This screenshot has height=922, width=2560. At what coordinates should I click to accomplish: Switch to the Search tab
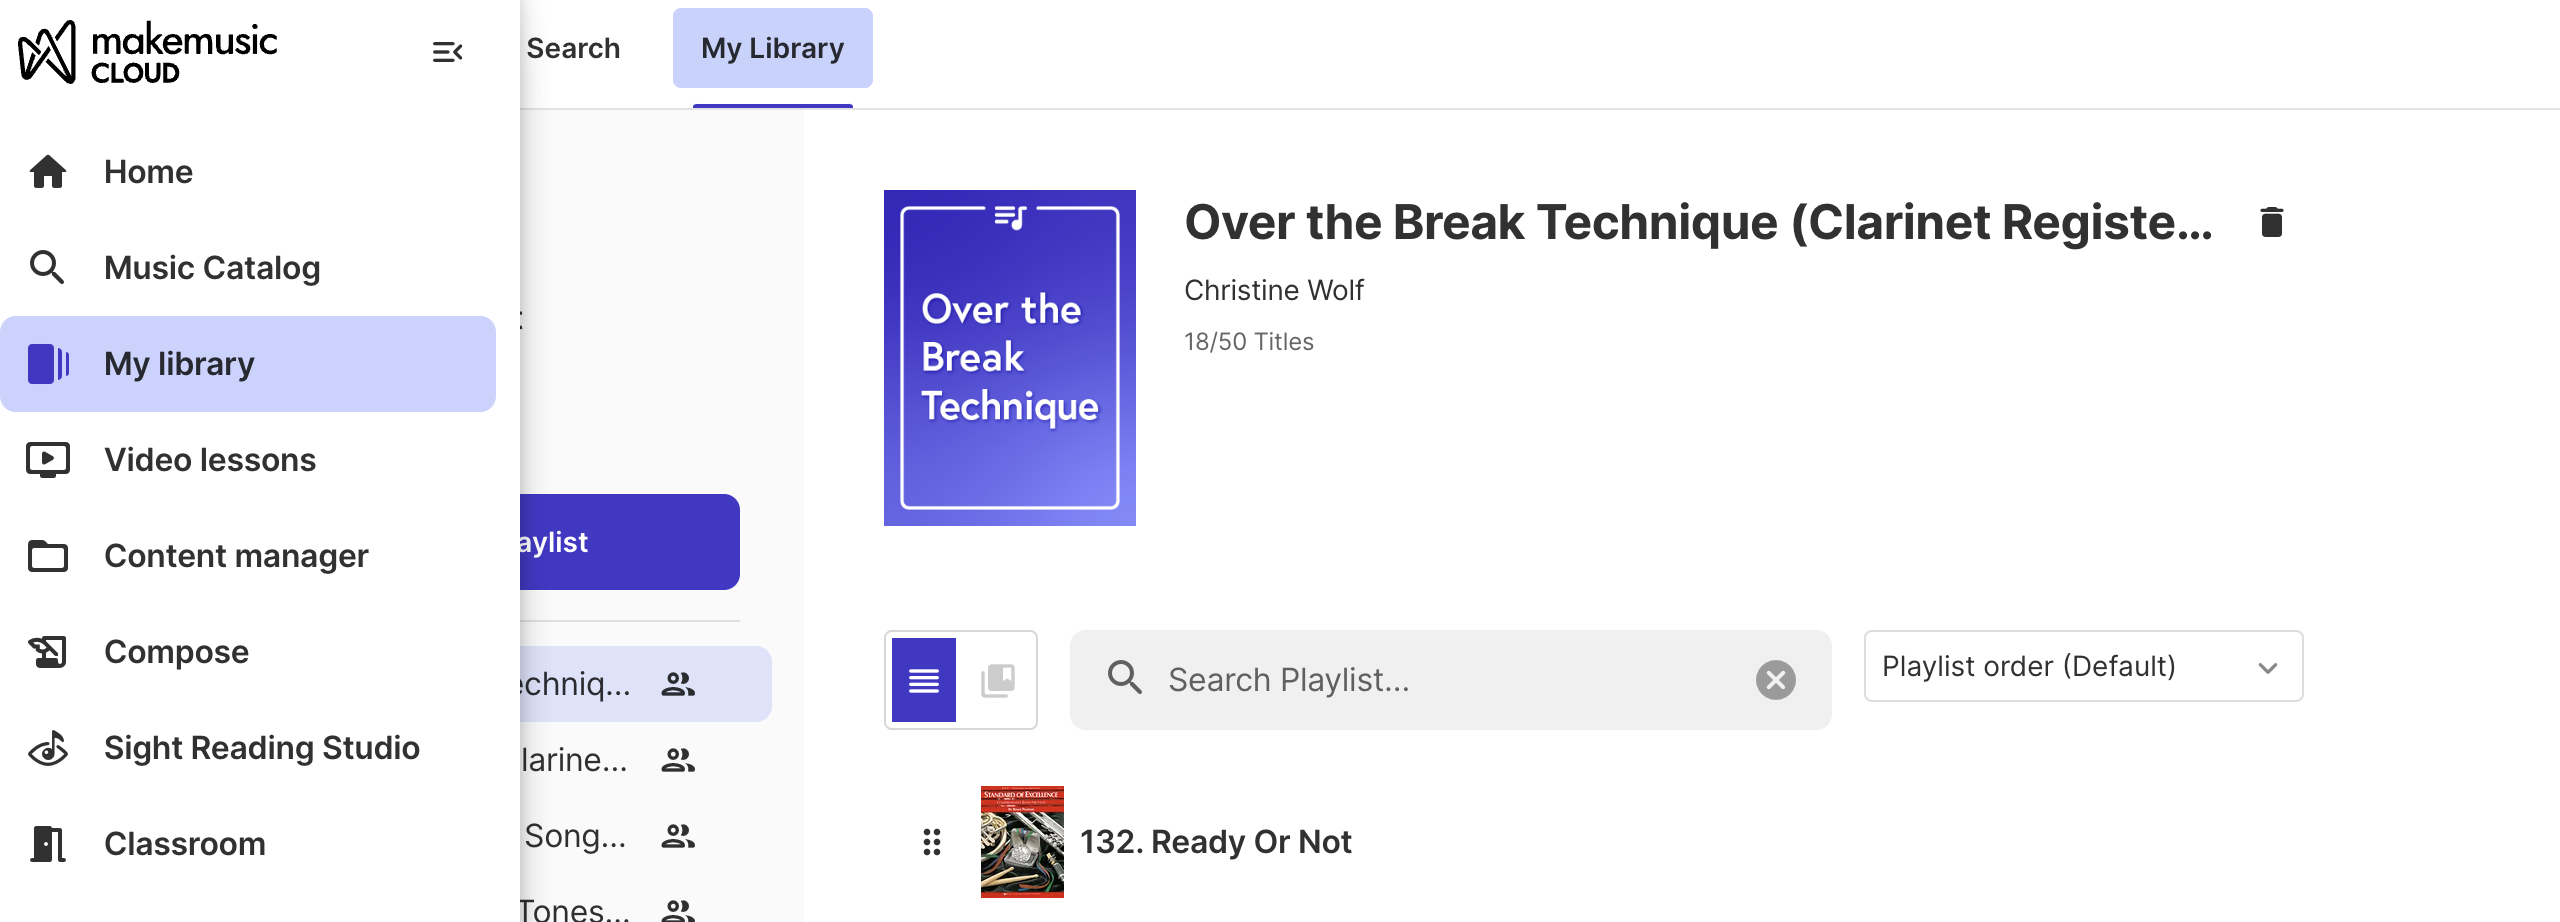coord(573,48)
